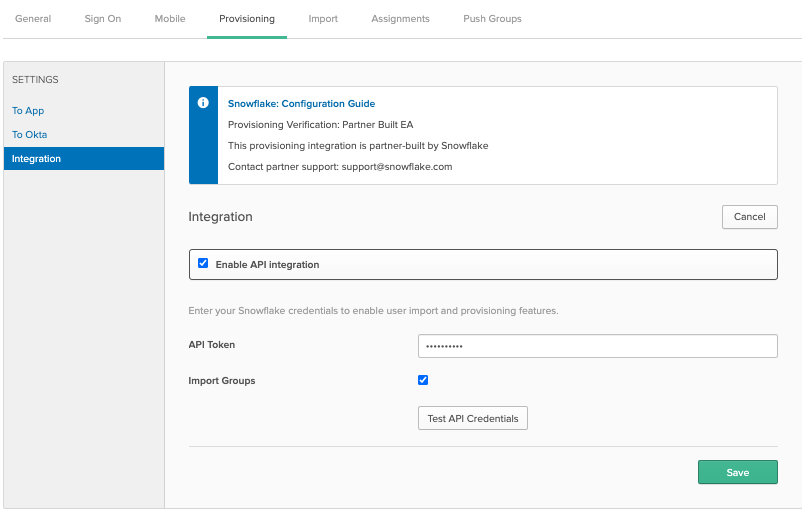Open the Sign On tab
The height and width of the screenshot is (509, 802).
click(102, 19)
